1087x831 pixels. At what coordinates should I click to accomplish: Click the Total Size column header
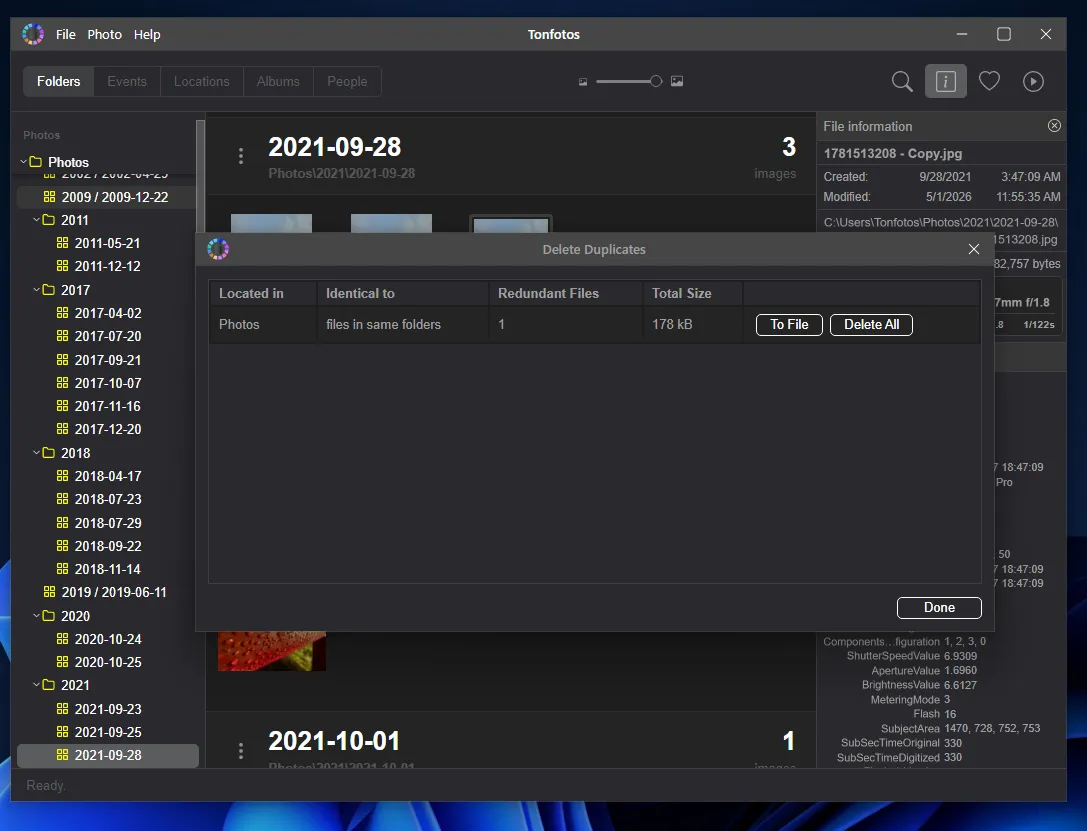pyautogui.click(x=693, y=293)
